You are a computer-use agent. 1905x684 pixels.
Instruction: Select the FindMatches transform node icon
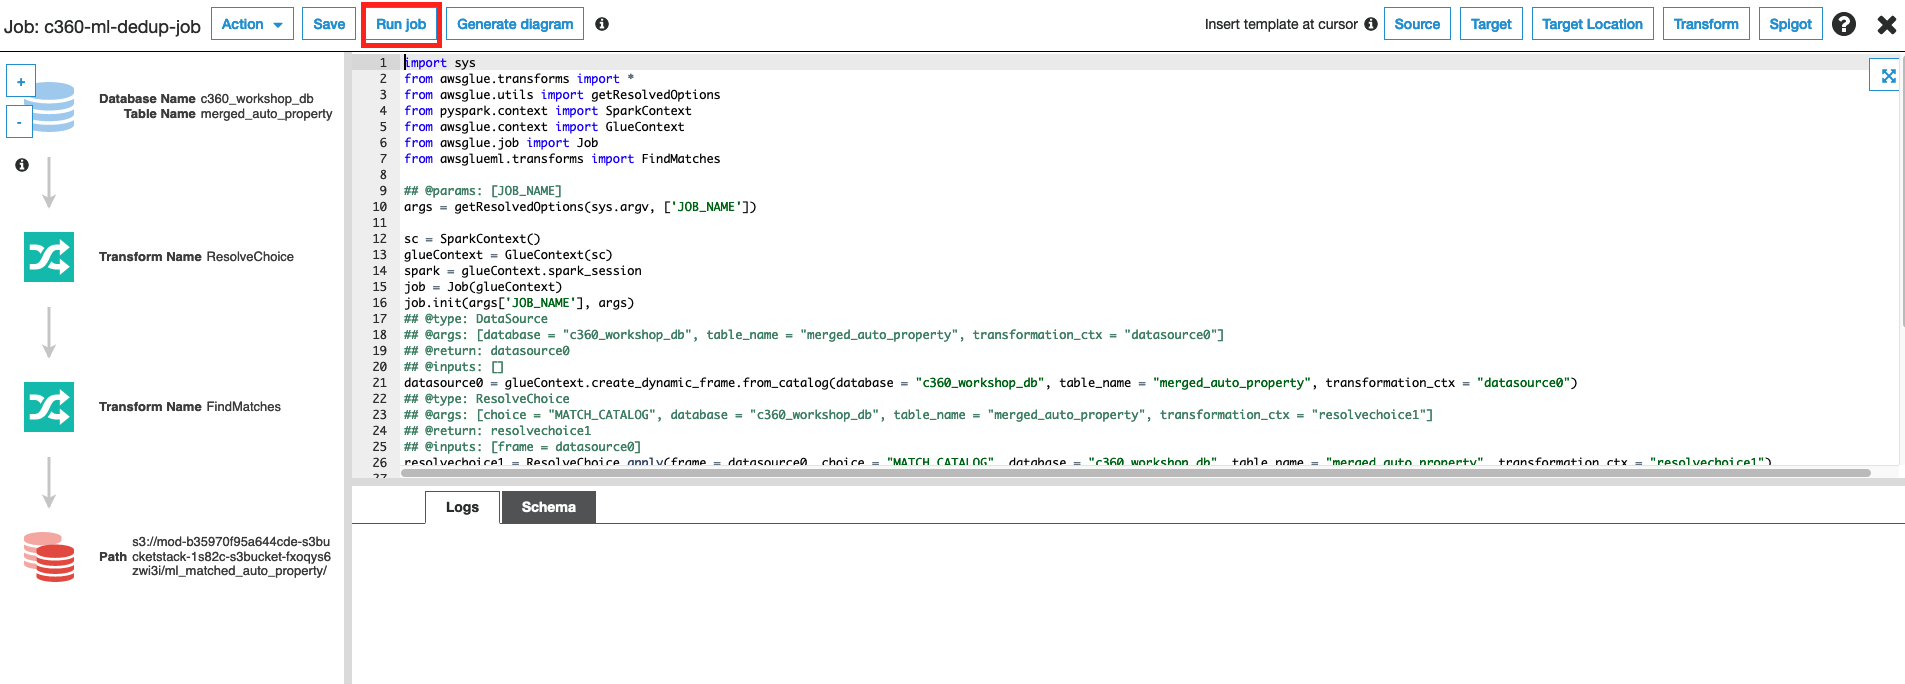point(49,407)
